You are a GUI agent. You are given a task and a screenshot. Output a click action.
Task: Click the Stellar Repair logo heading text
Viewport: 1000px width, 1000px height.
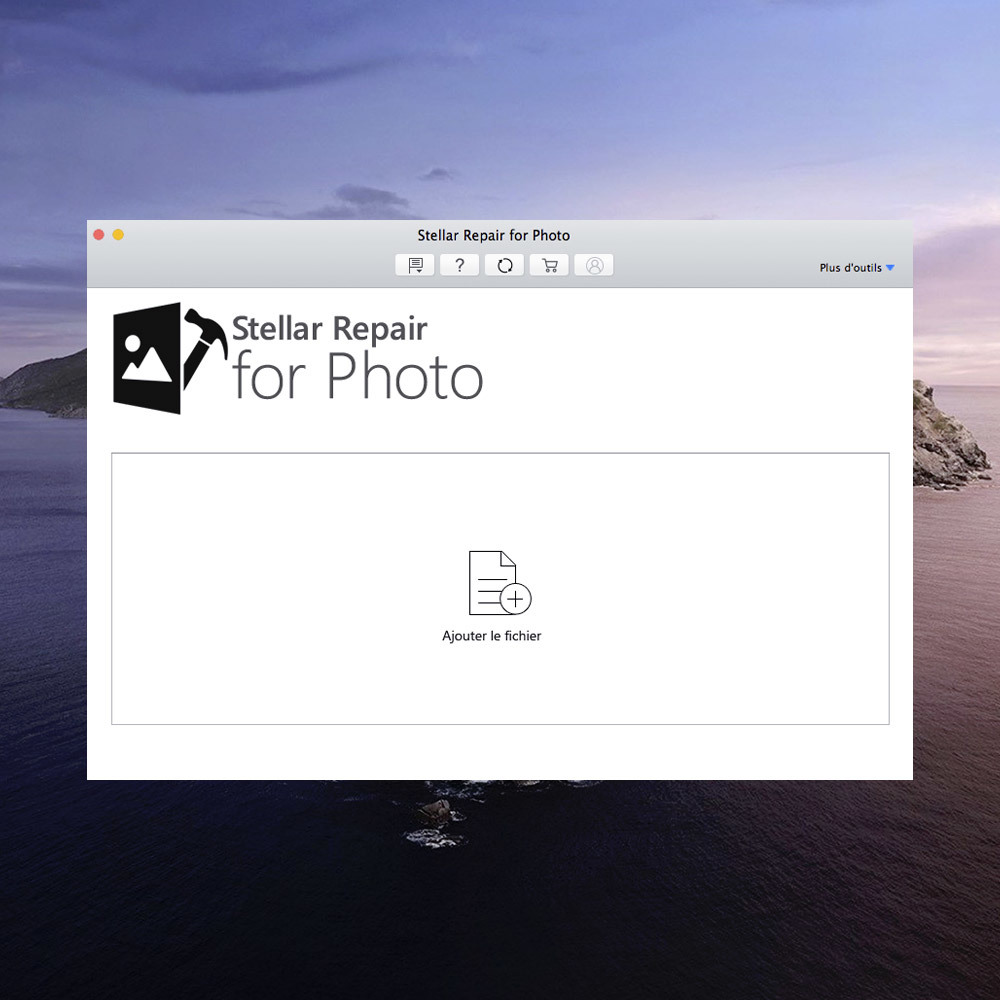[x=329, y=329]
